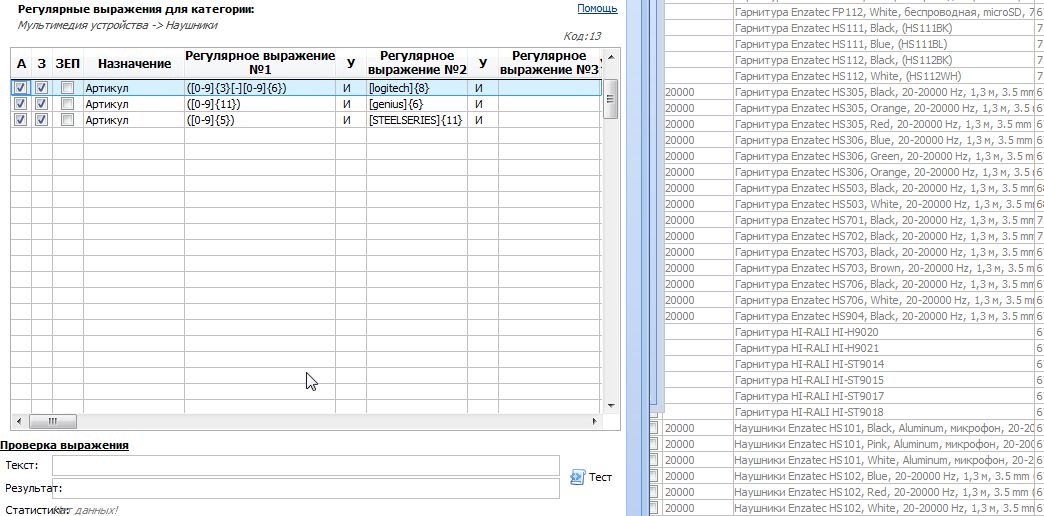Select cell [genius]{6}

pos(417,104)
